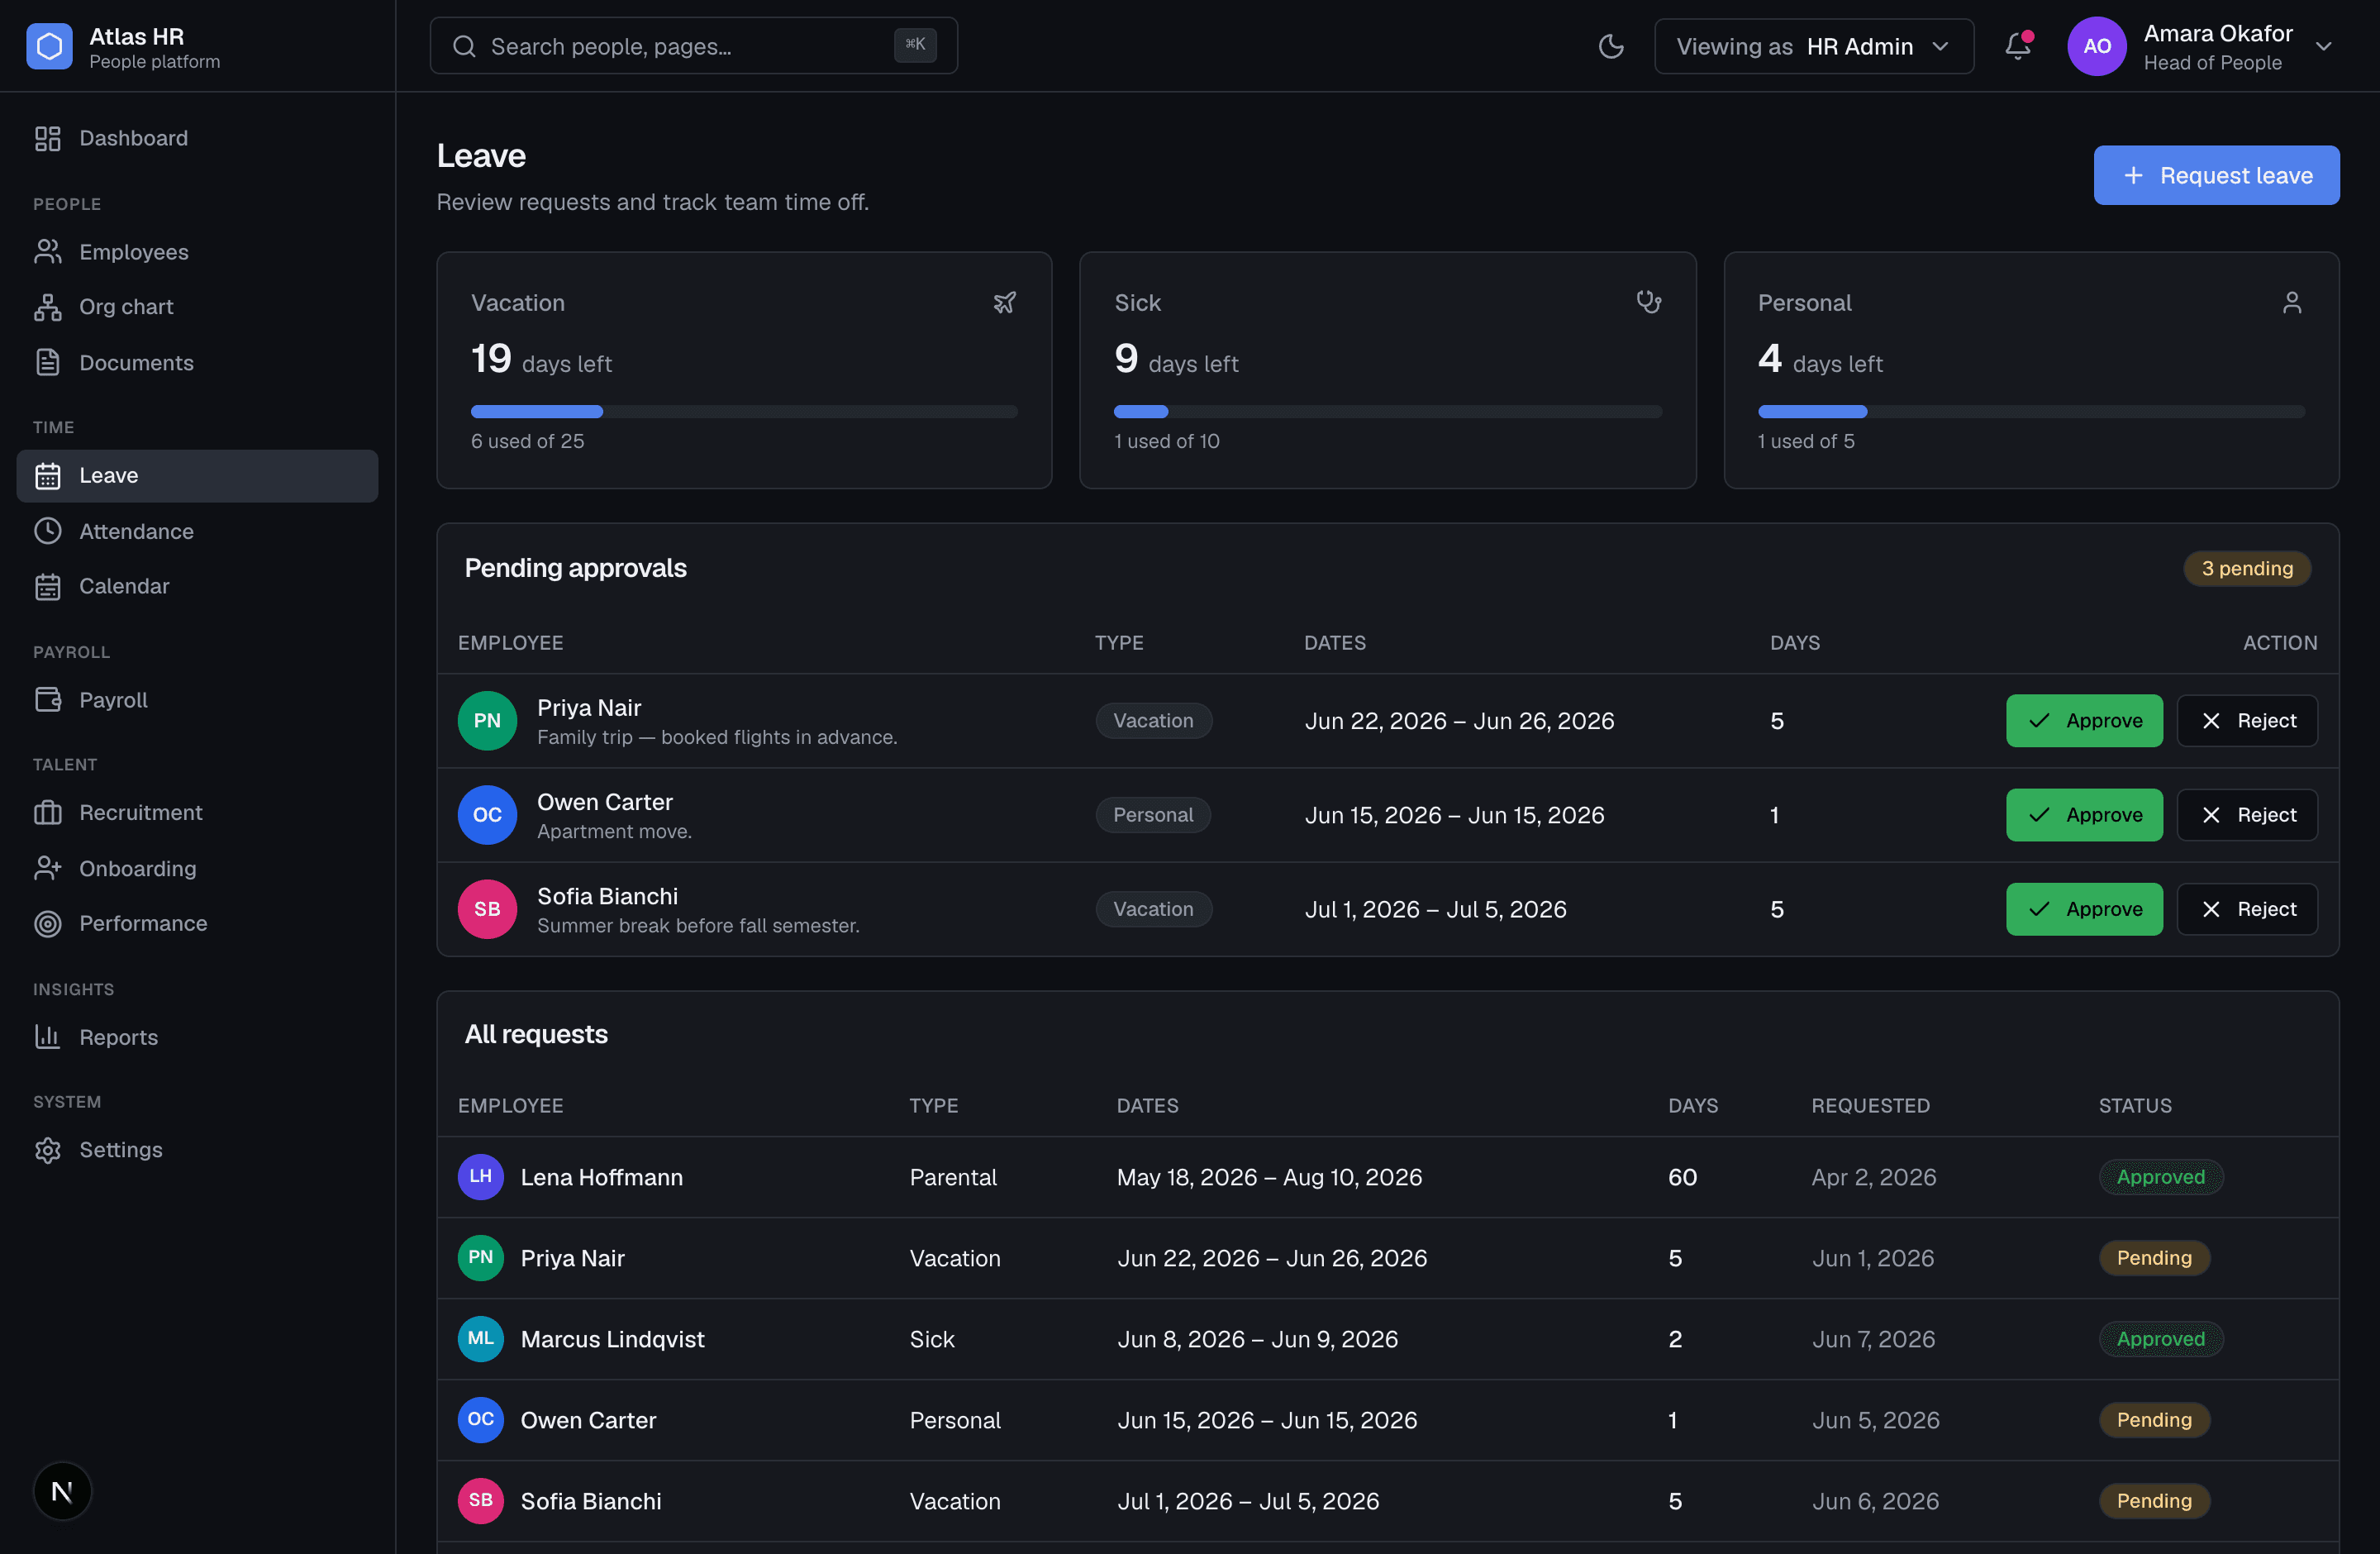Click the Personal days progress bar
Viewport: 2380px width, 1554px height.
2031,412
